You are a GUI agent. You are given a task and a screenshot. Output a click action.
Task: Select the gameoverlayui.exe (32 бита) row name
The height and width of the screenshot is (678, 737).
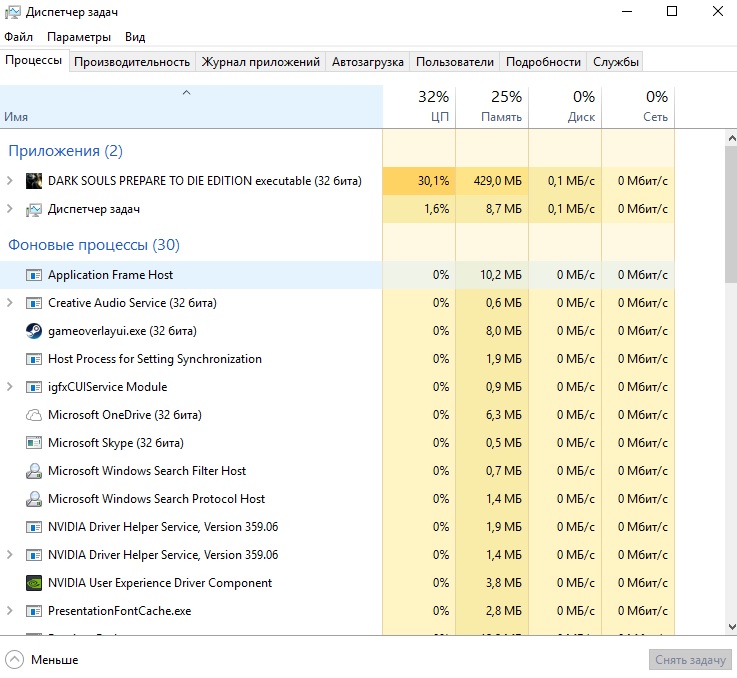click(122, 331)
